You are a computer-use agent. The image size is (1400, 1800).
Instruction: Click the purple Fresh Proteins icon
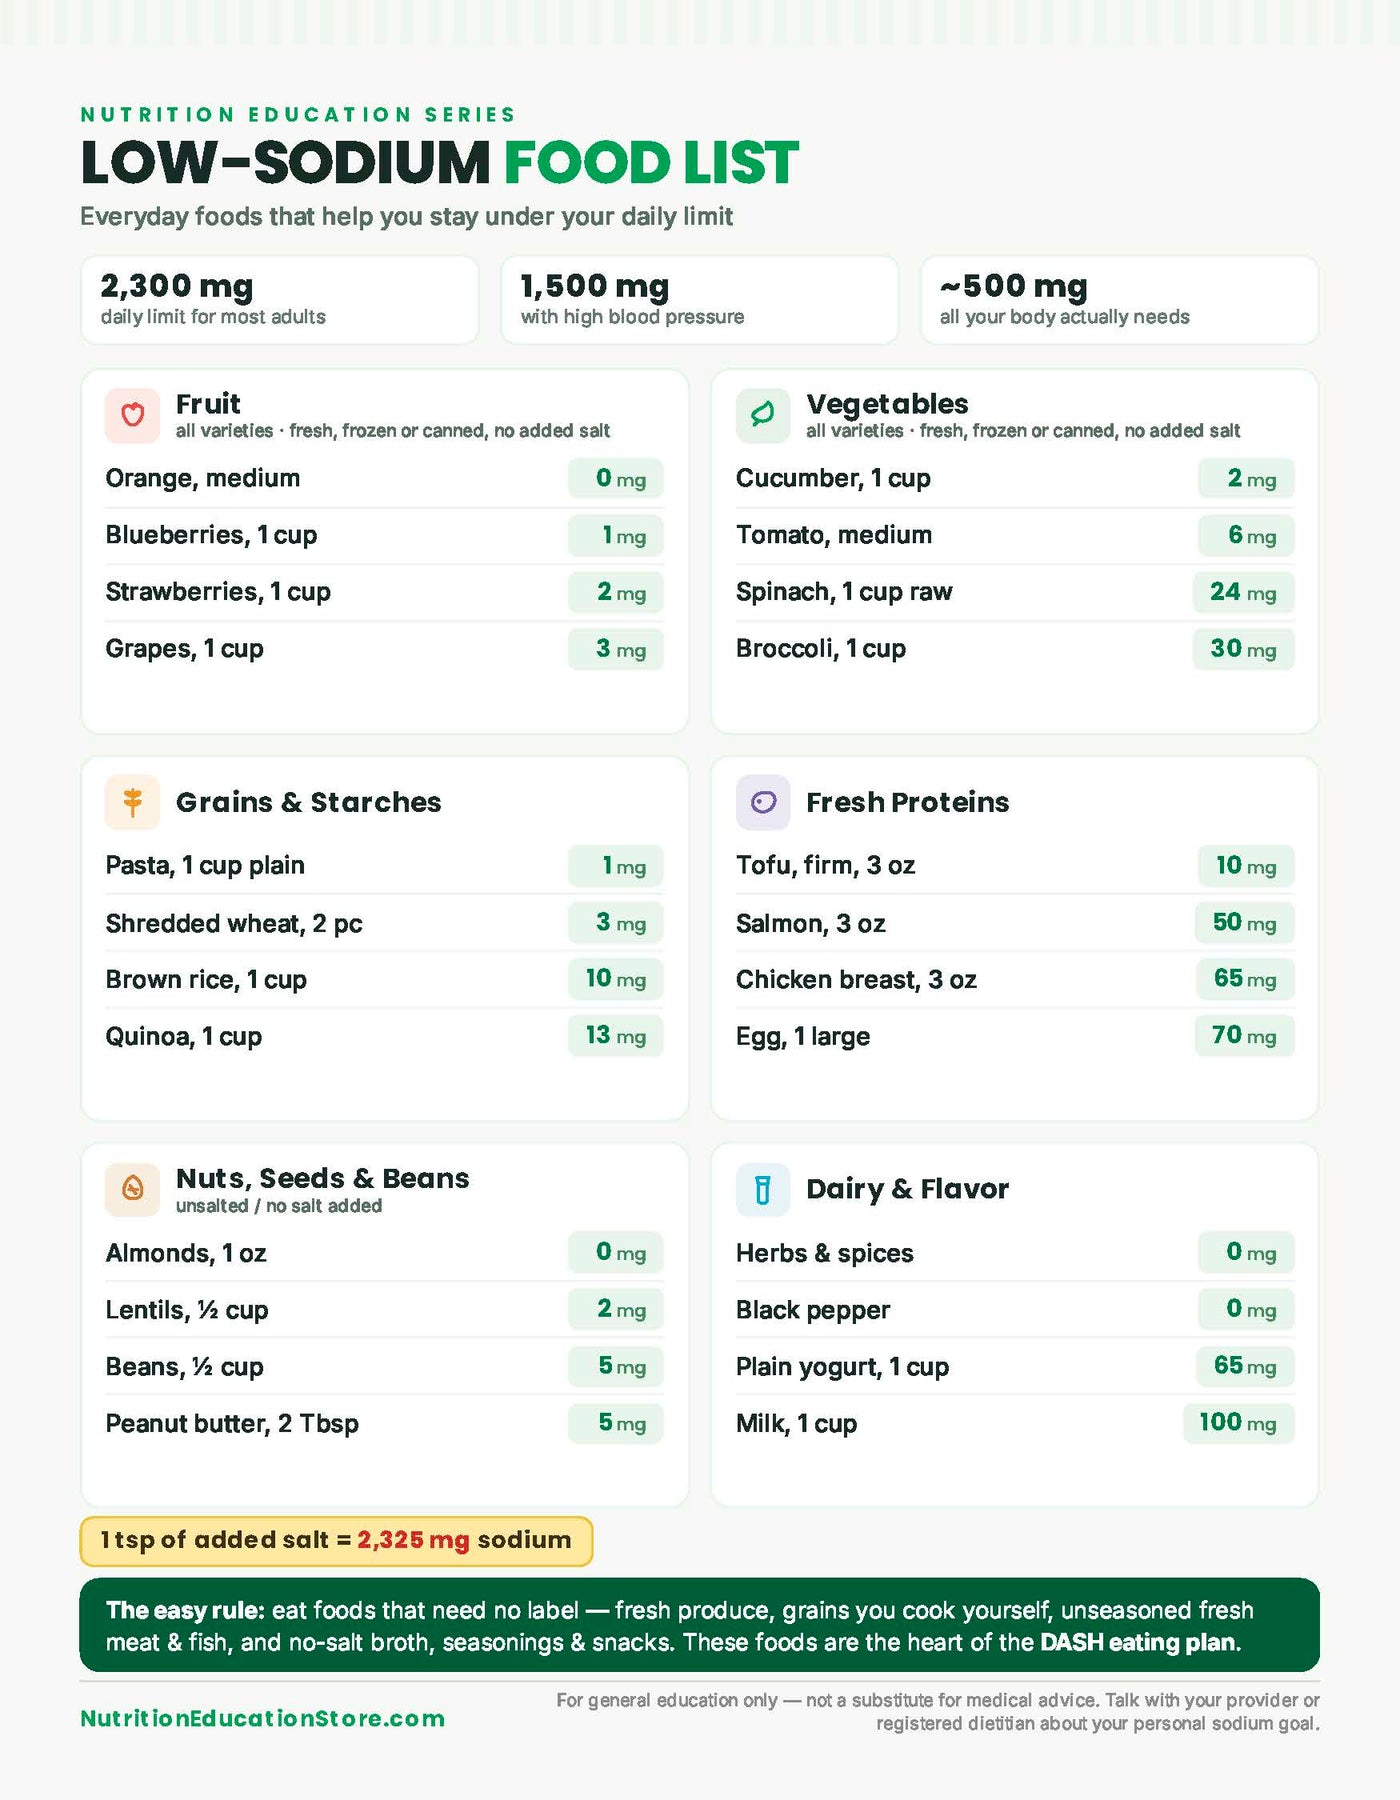763,802
